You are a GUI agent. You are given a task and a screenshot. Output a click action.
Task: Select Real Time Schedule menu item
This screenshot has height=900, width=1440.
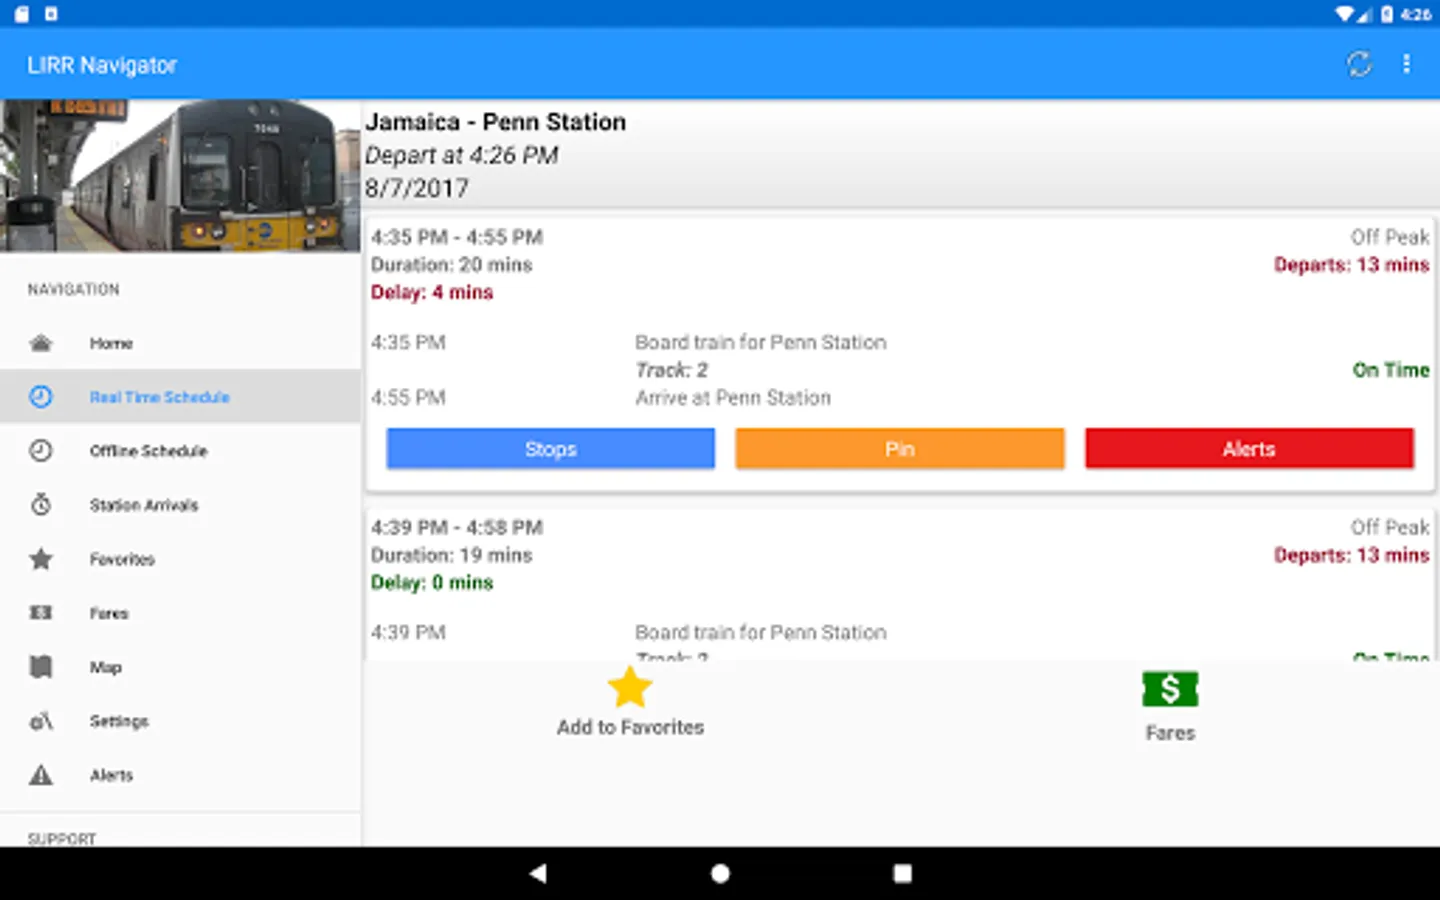click(180, 397)
